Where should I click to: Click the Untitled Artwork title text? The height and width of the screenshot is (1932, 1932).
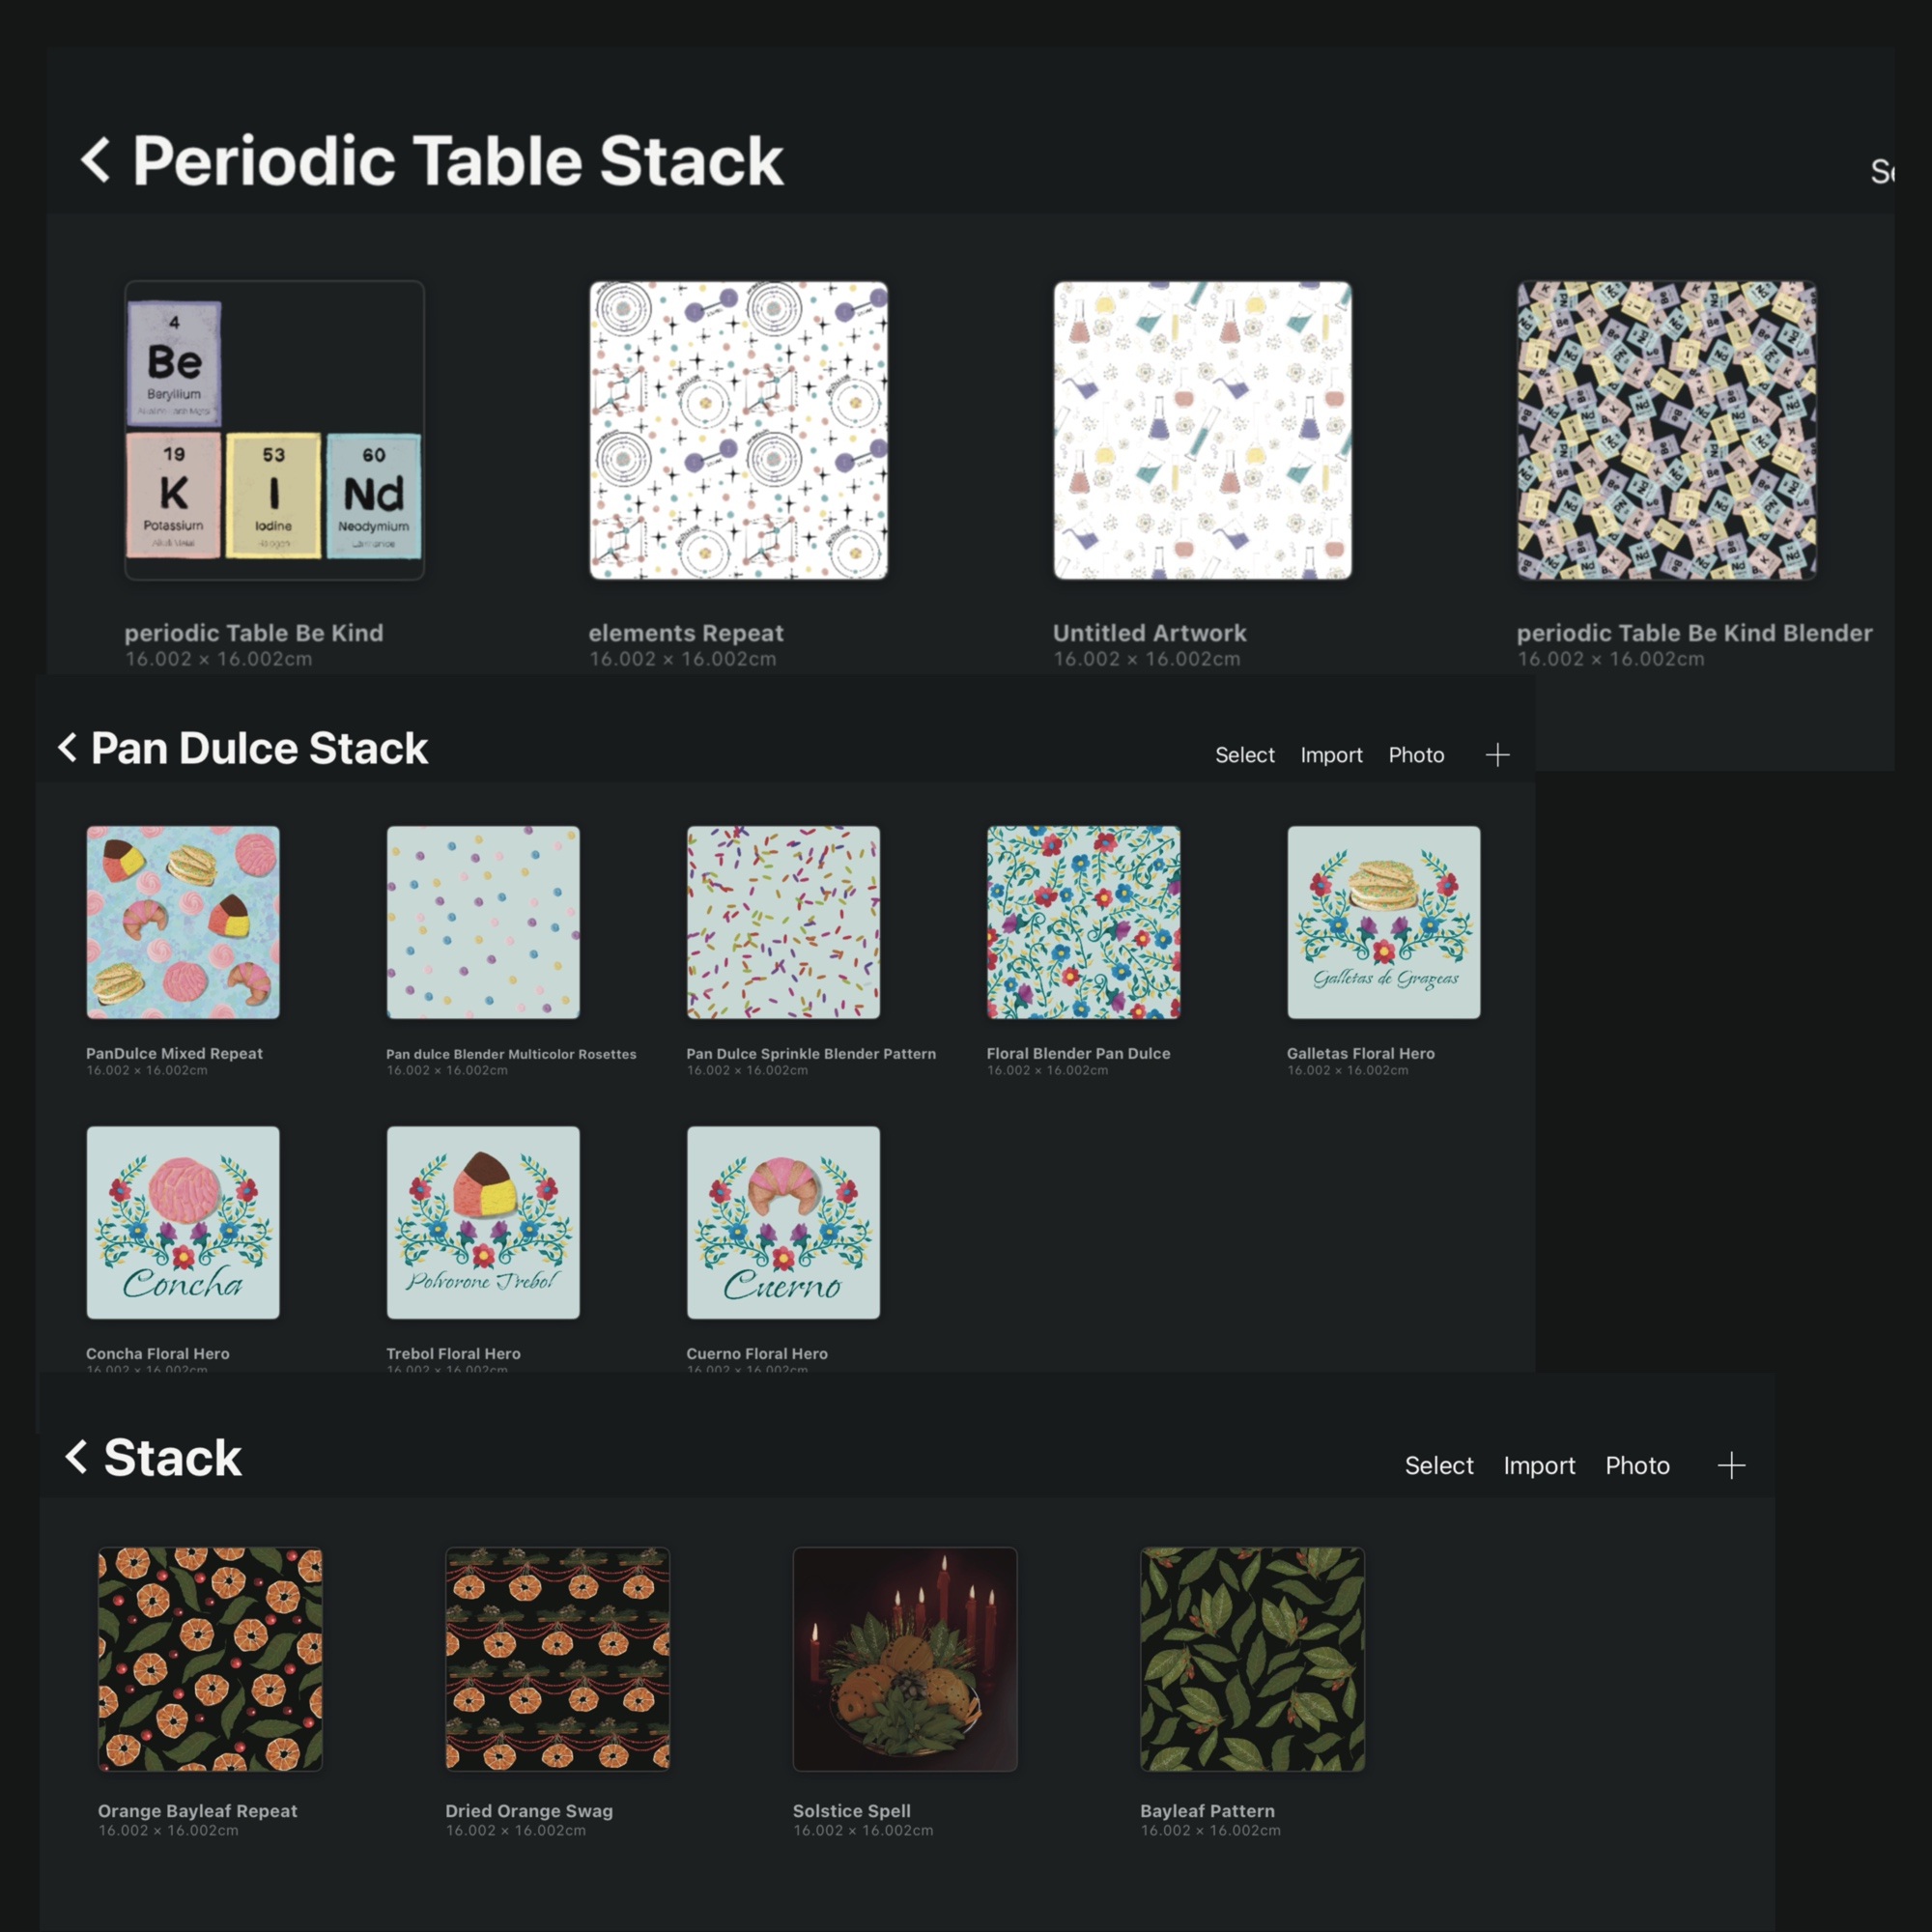1149,633
